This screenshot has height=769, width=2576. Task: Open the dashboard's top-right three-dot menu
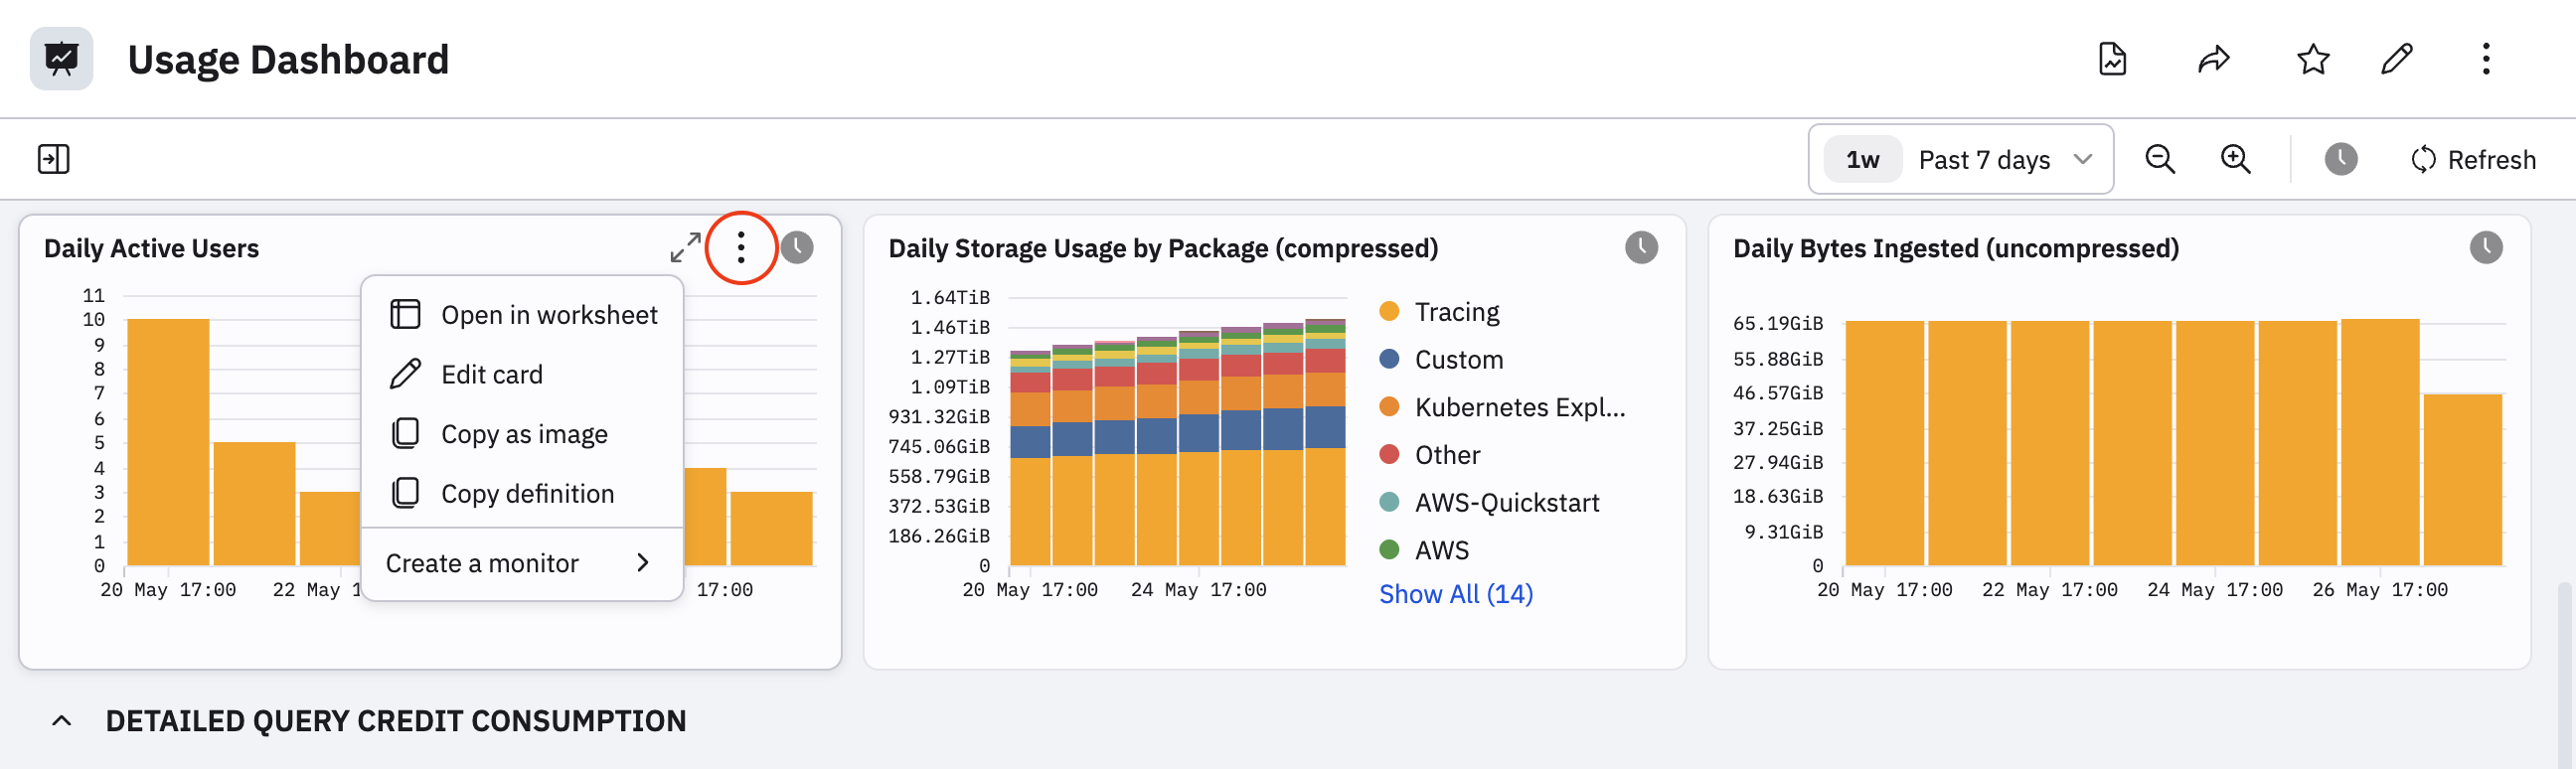(2485, 59)
